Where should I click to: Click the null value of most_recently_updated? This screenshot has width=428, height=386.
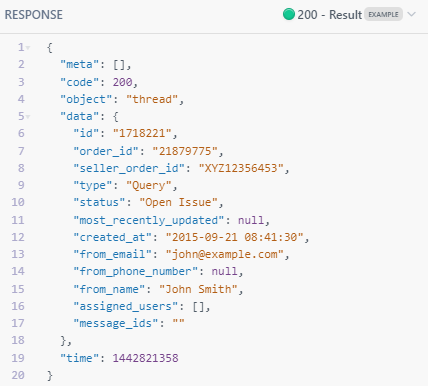[251, 220]
